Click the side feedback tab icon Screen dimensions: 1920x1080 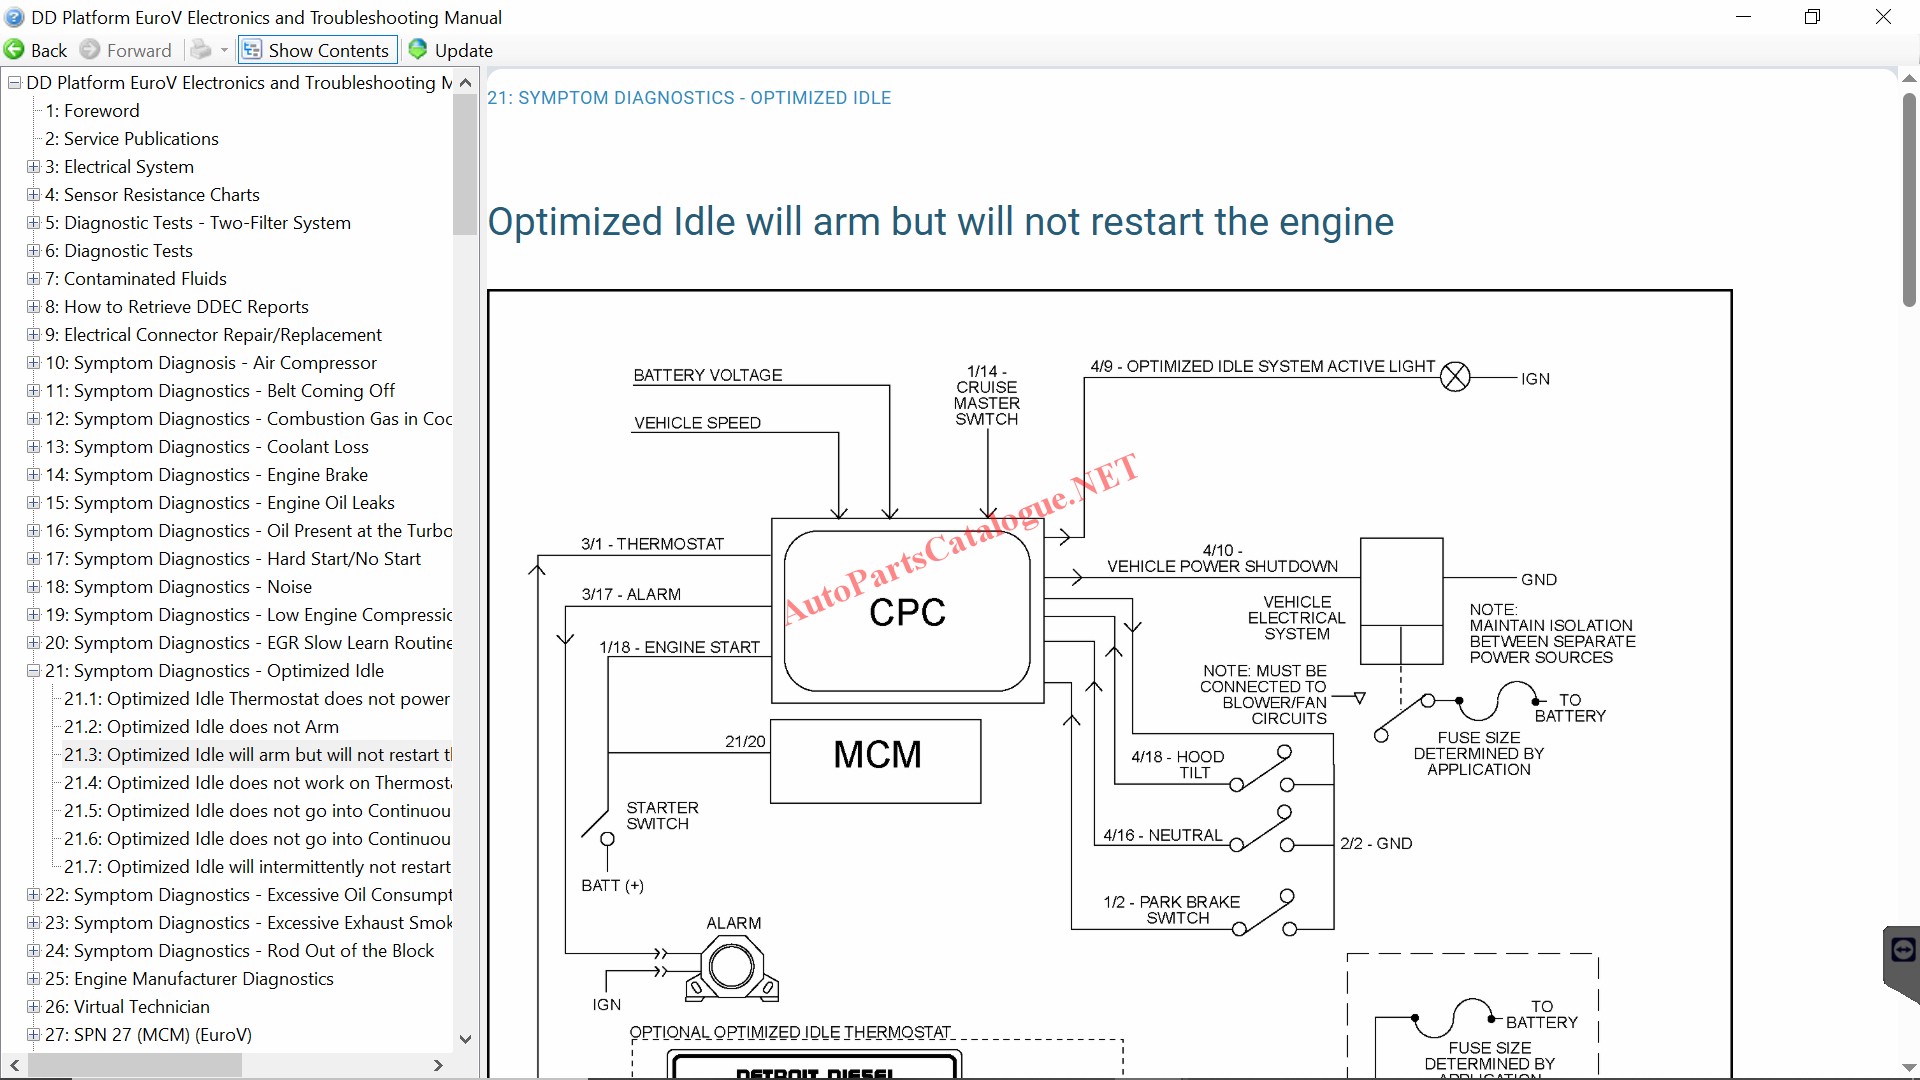[1902, 950]
